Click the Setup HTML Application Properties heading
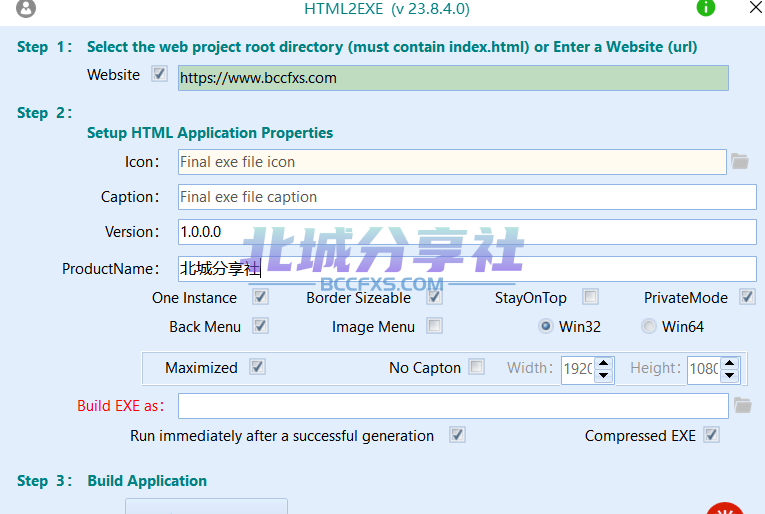Image resolution: width=765 pixels, height=514 pixels. click(210, 133)
